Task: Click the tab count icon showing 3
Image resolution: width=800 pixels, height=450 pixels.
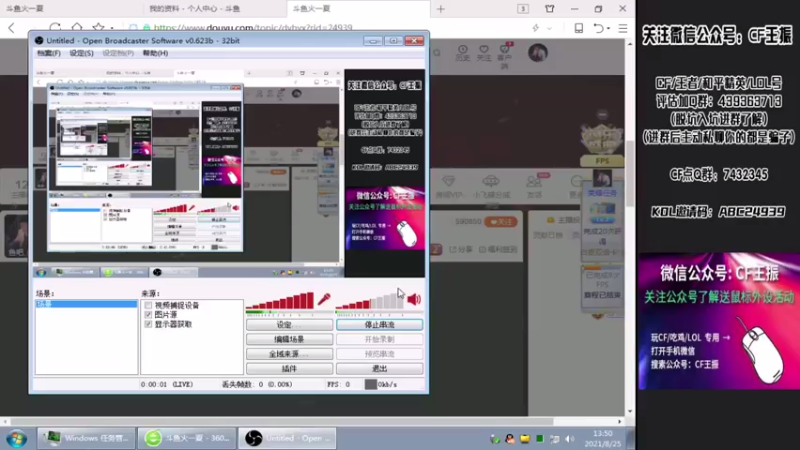Action: [523, 9]
